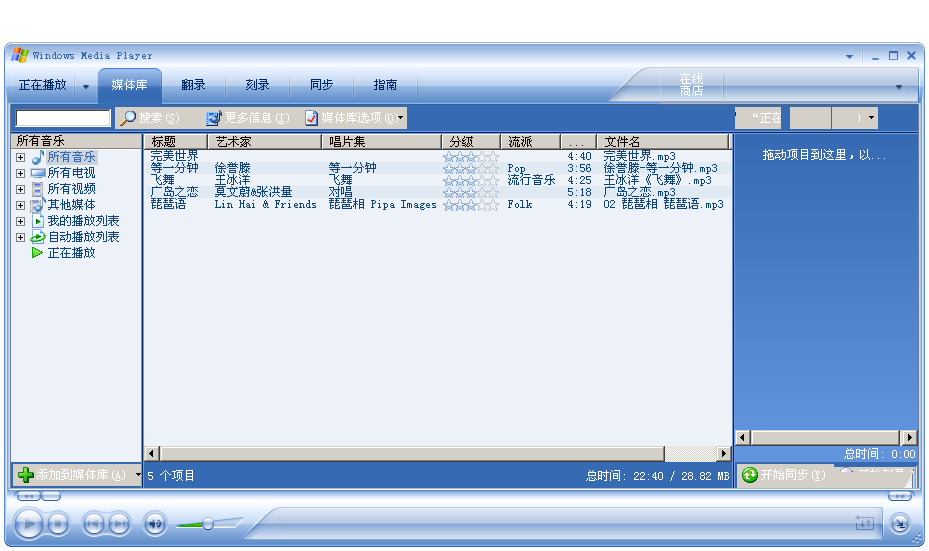Screen dimensions: 929x551
Task: Click artist Lin Hai & Friends
Action: click(265, 204)
